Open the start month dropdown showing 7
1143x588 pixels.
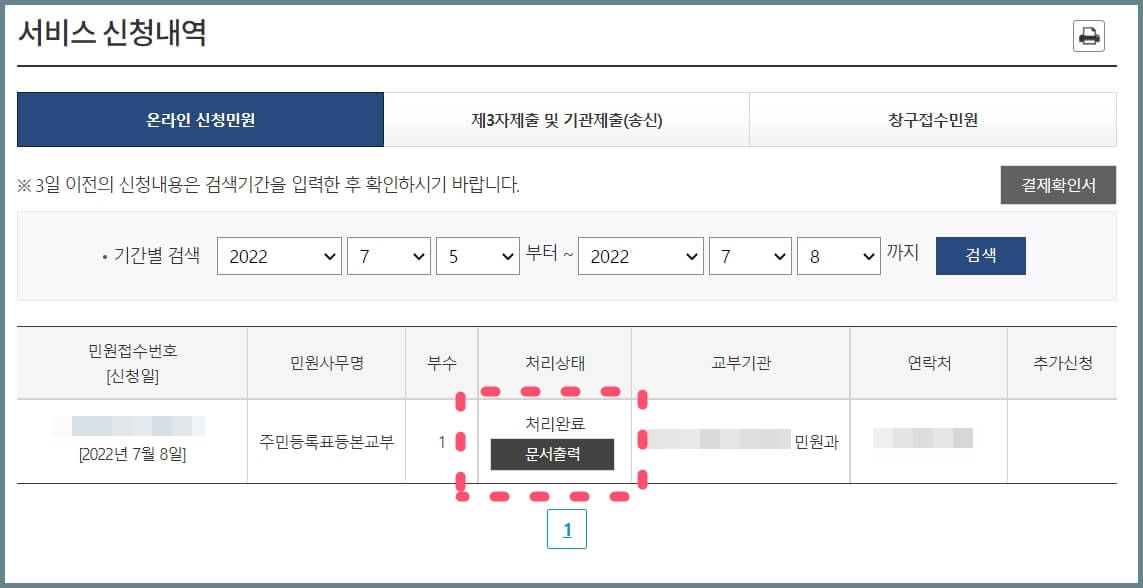pyautogui.click(x=391, y=255)
